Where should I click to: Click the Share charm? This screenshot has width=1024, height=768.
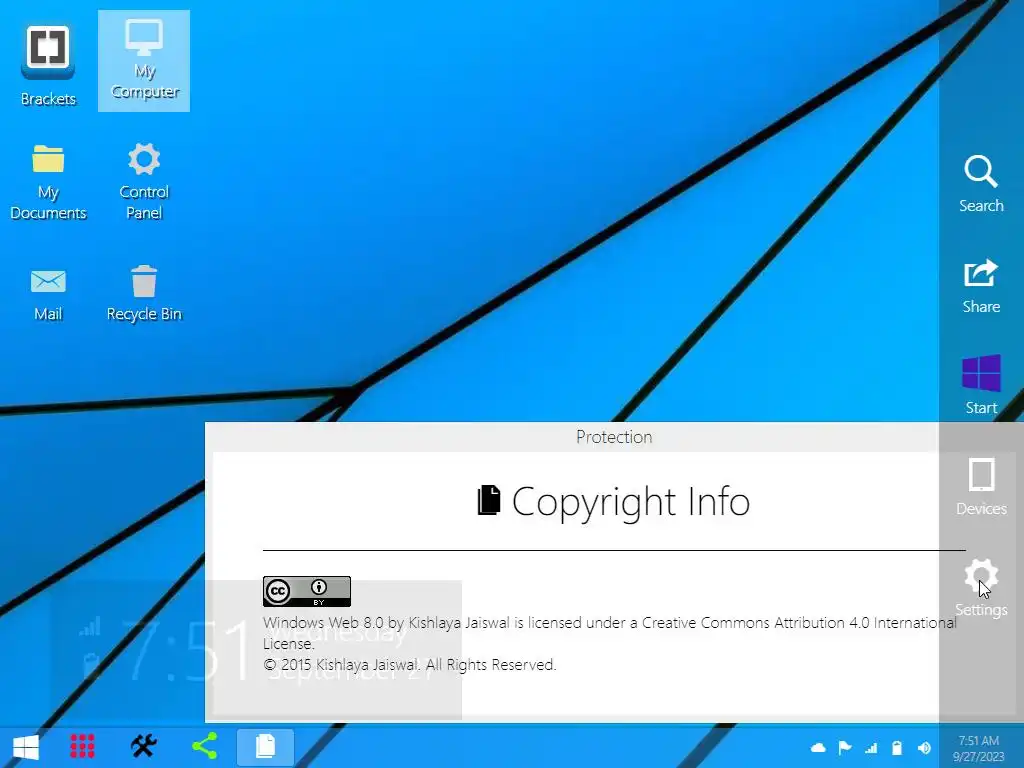[x=981, y=287]
